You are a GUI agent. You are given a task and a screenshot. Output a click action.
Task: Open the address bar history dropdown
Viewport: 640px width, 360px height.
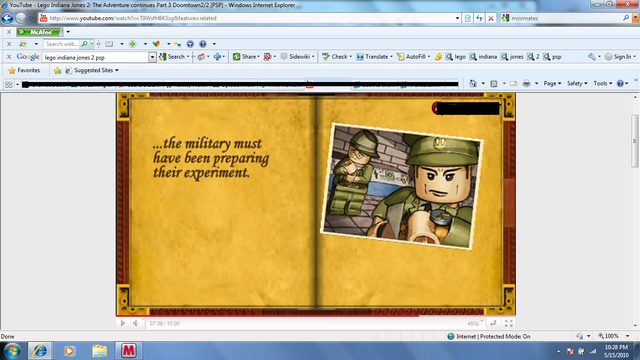coord(457,18)
